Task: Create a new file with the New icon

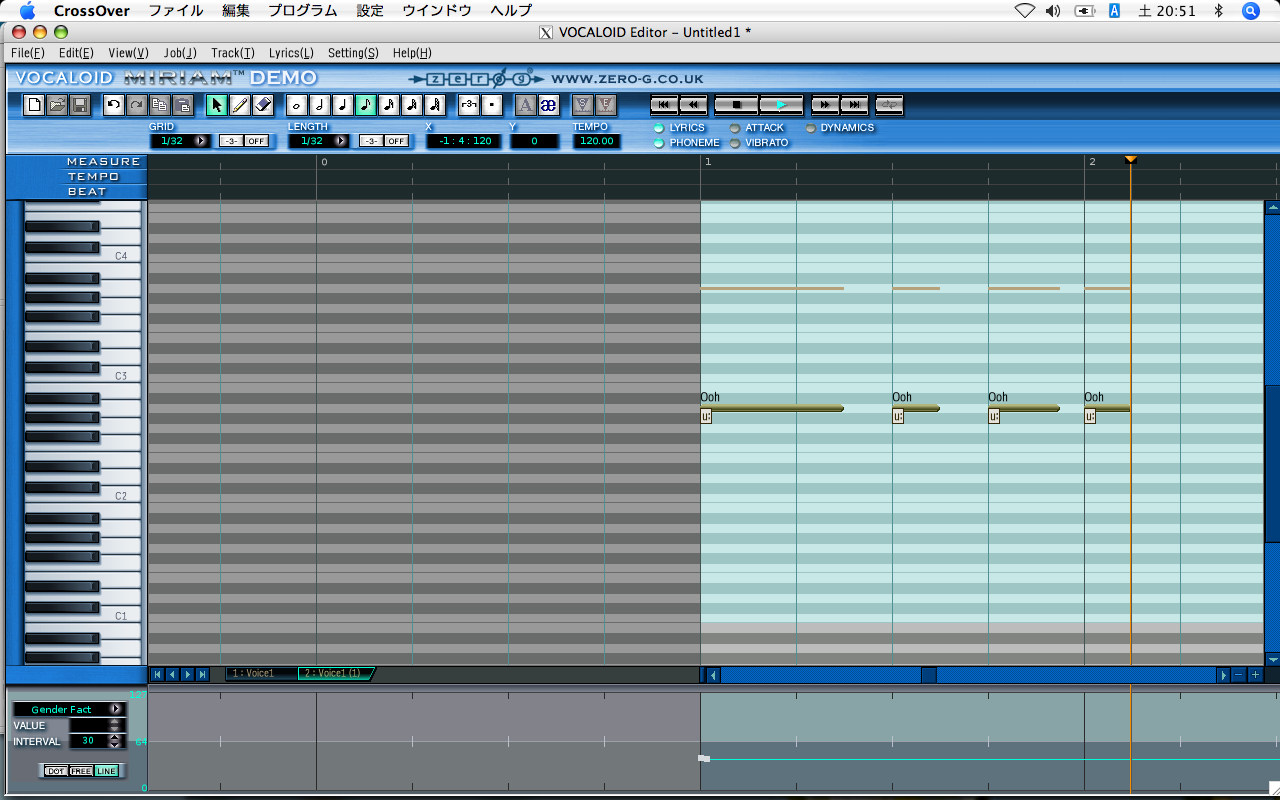Action: tap(35, 105)
